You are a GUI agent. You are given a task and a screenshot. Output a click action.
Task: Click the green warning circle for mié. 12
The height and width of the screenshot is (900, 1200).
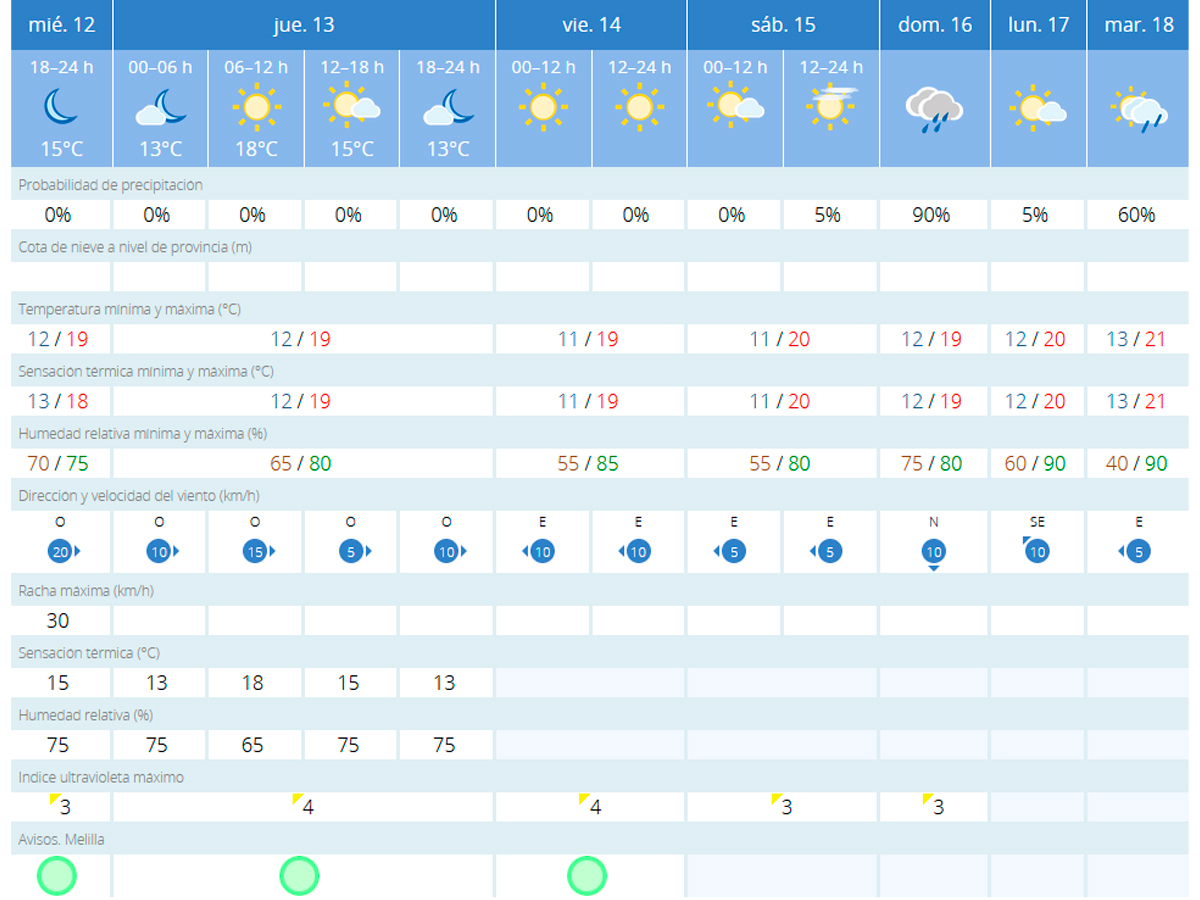[57, 875]
